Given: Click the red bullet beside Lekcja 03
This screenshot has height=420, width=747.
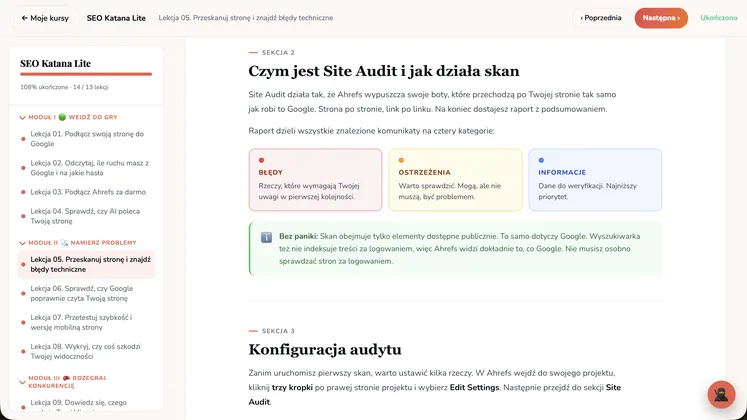Looking at the screenshot, I should (23, 192).
